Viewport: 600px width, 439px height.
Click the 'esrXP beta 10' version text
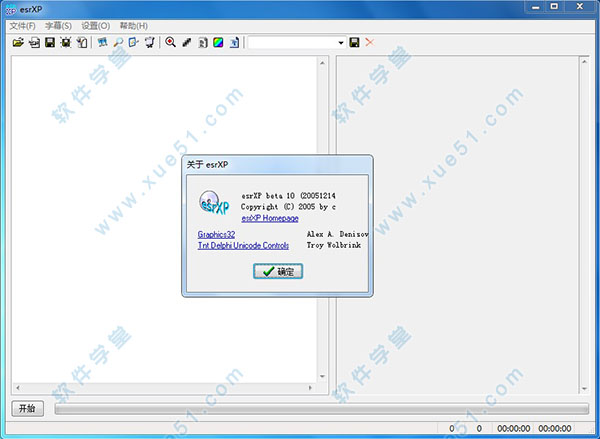click(268, 196)
